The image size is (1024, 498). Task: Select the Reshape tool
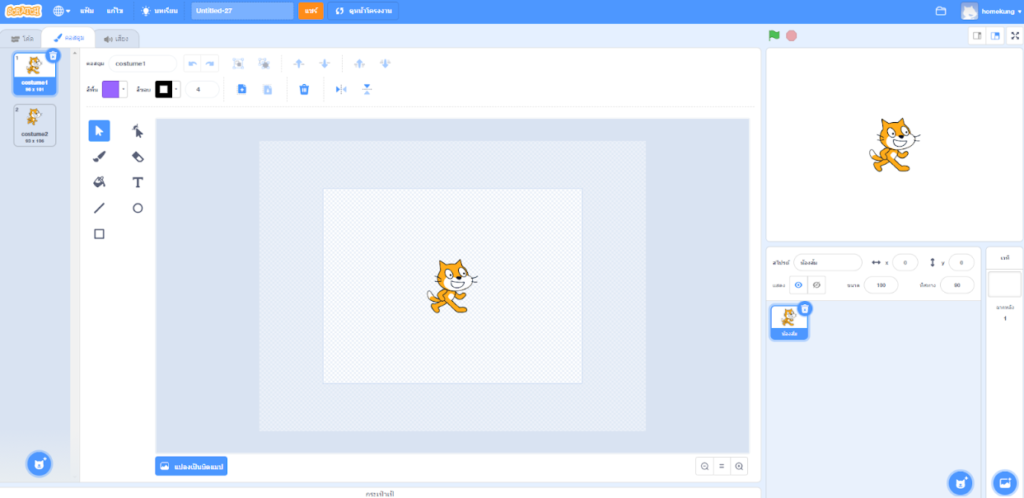coord(138,131)
